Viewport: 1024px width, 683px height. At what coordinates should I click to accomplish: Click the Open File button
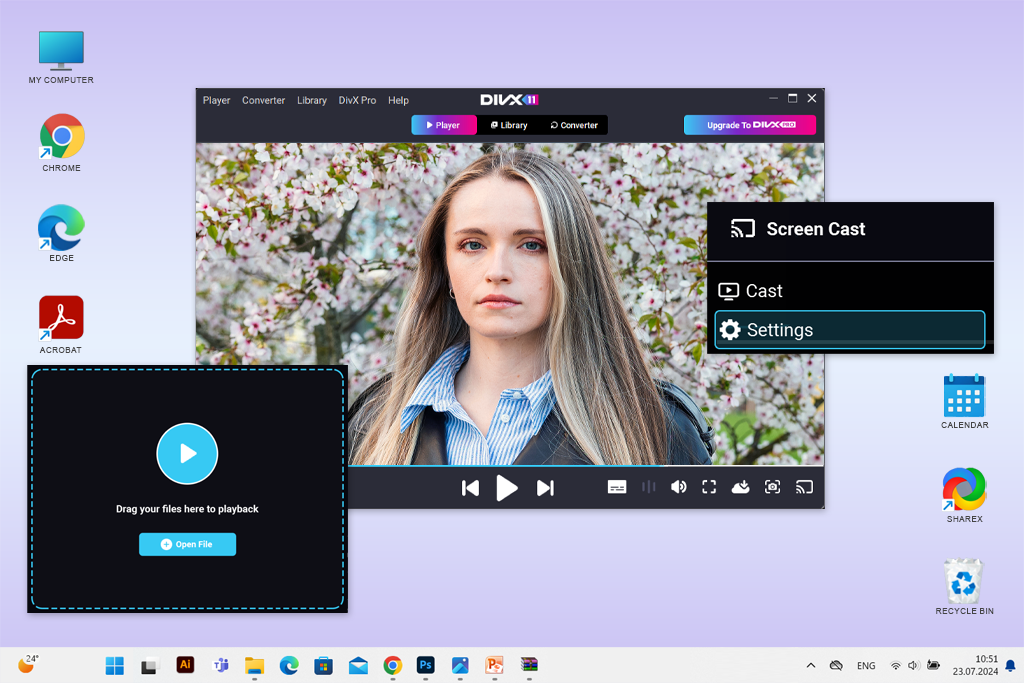tap(187, 544)
